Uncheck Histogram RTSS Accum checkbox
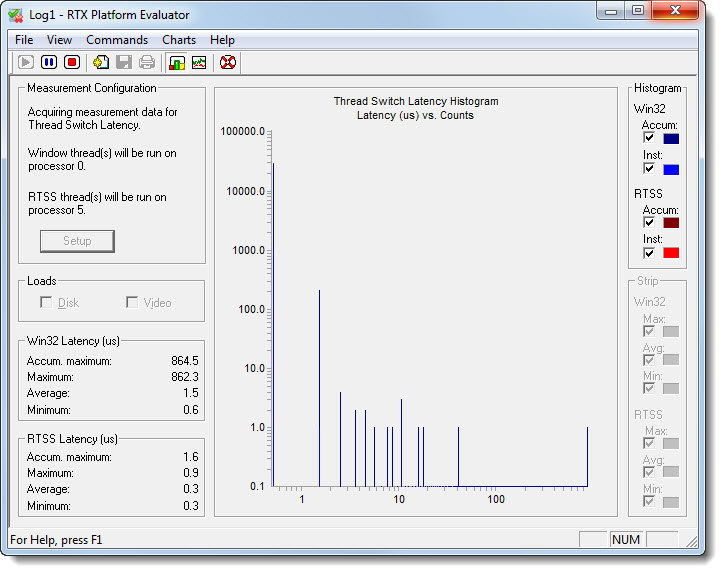The height and width of the screenshot is (574, 724). [649, 223]
